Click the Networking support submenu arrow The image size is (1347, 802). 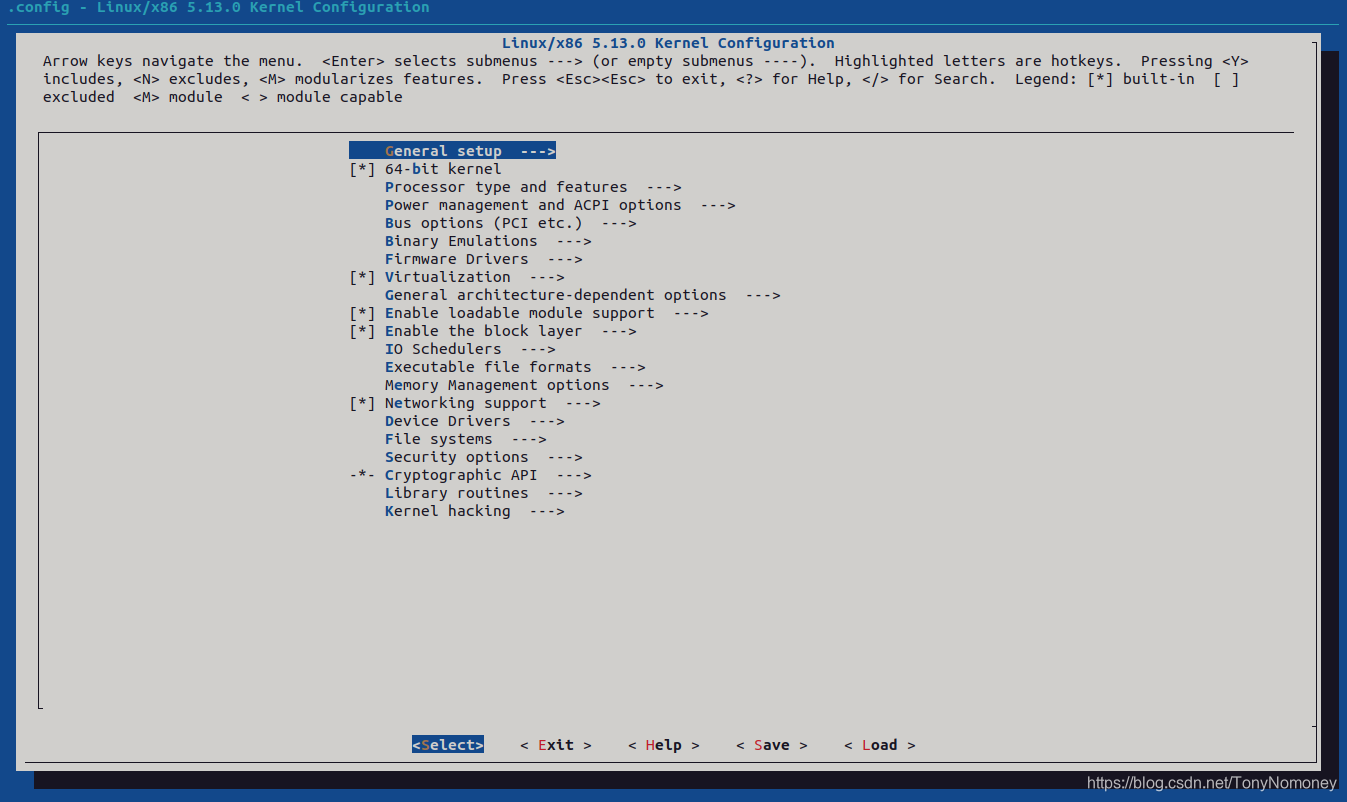tap(583, 403)
